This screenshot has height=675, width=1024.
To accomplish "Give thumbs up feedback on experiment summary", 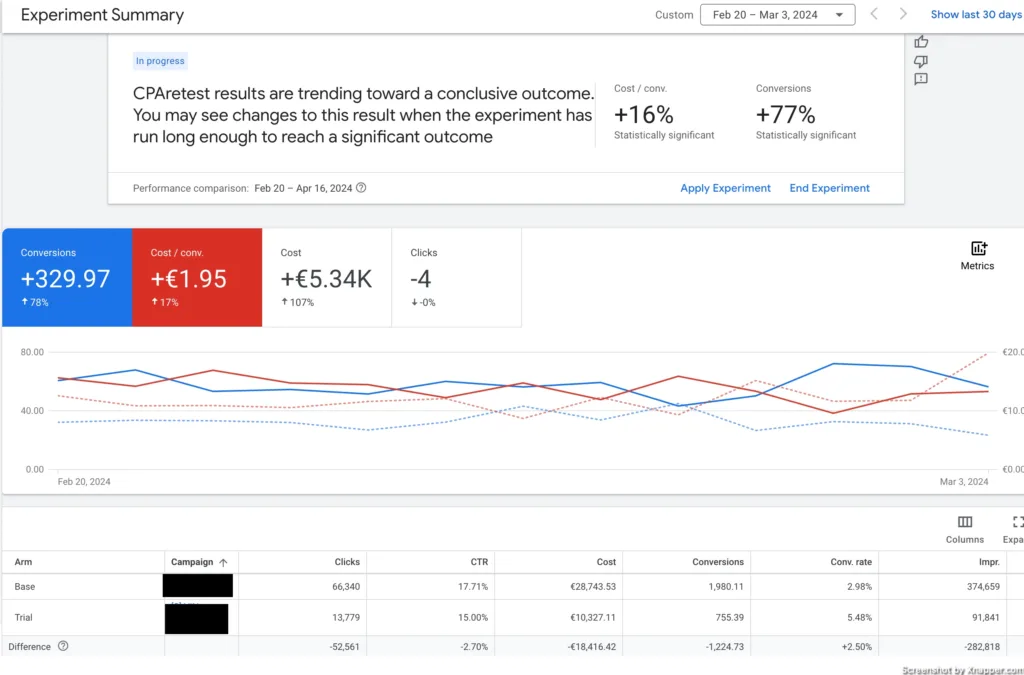I will pyautogui.click(x=921, y=42).
